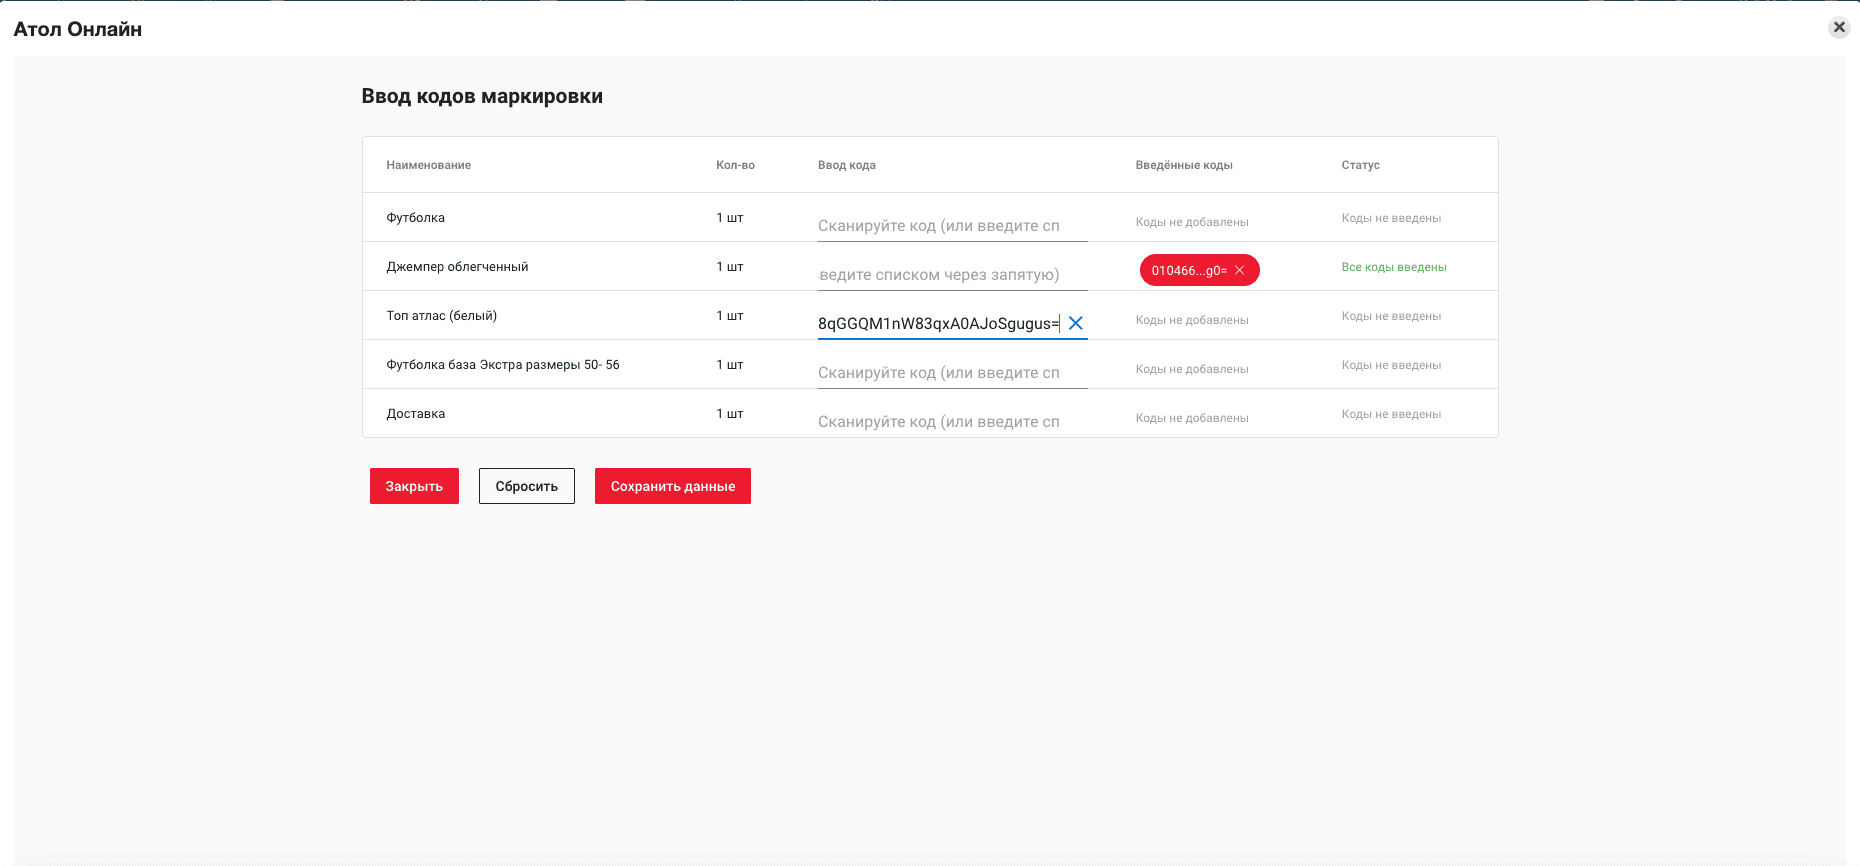The height and width of the screenshot is (866, 1860).
Task: Click the Сбросить button
Action: pyautogui.click(x=526, y=486)
